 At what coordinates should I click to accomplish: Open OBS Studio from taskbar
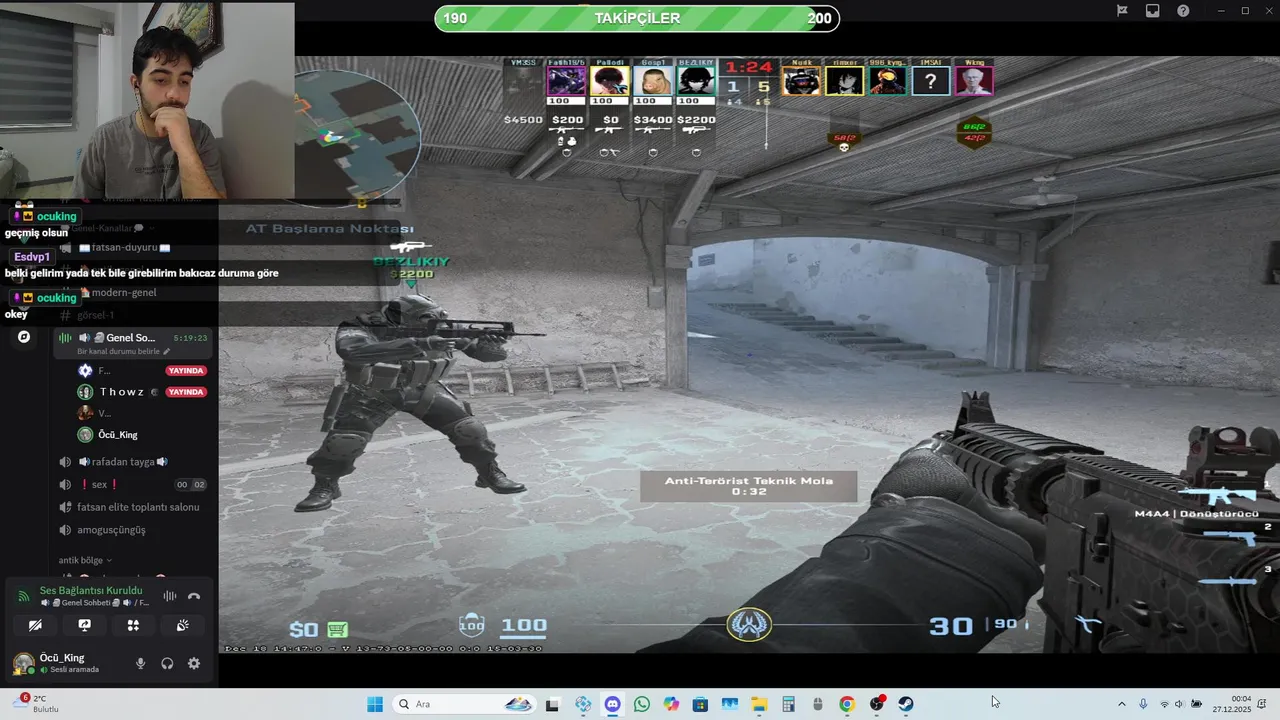pyautogui.click(x=877, y=704)
